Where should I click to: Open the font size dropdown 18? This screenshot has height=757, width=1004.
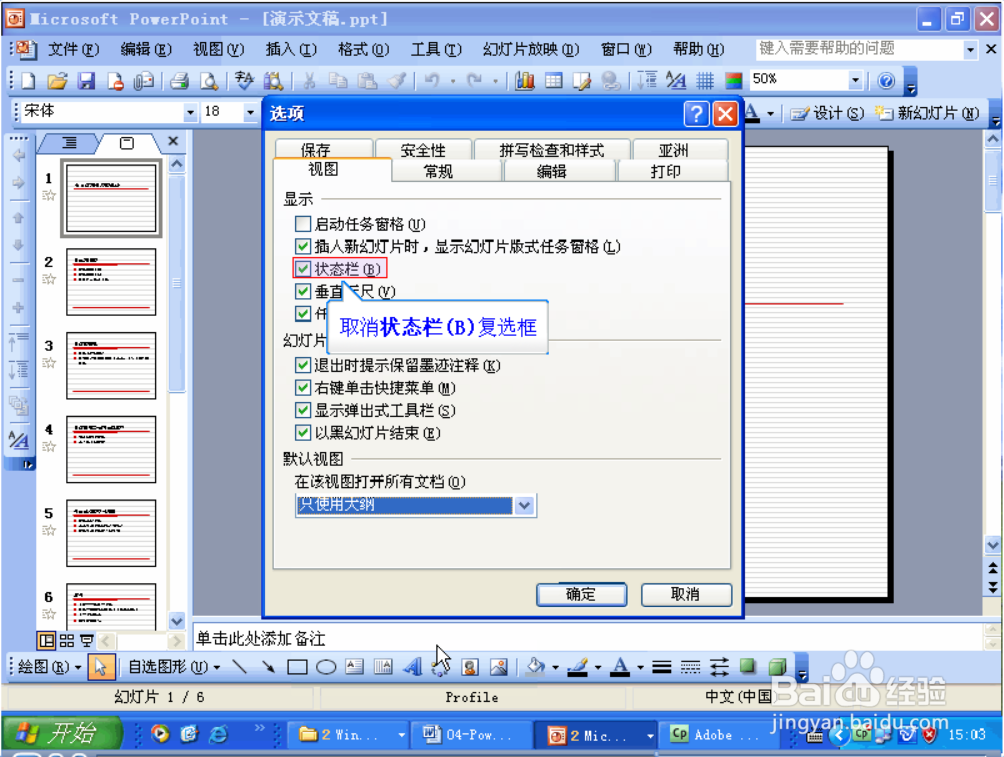point(250,113)
